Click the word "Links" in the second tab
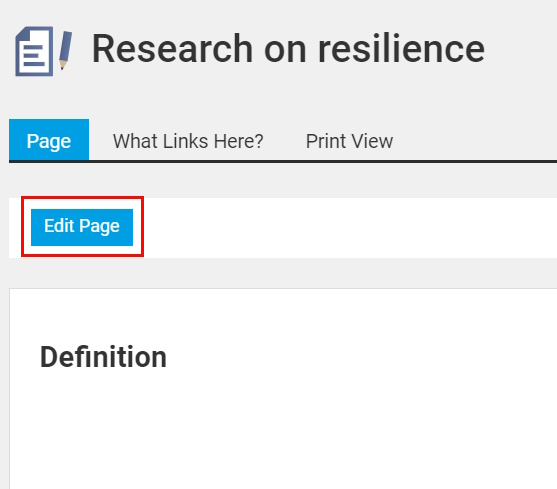Image resolution: width=557 pixels, height=489 pixels. point(186,141)
